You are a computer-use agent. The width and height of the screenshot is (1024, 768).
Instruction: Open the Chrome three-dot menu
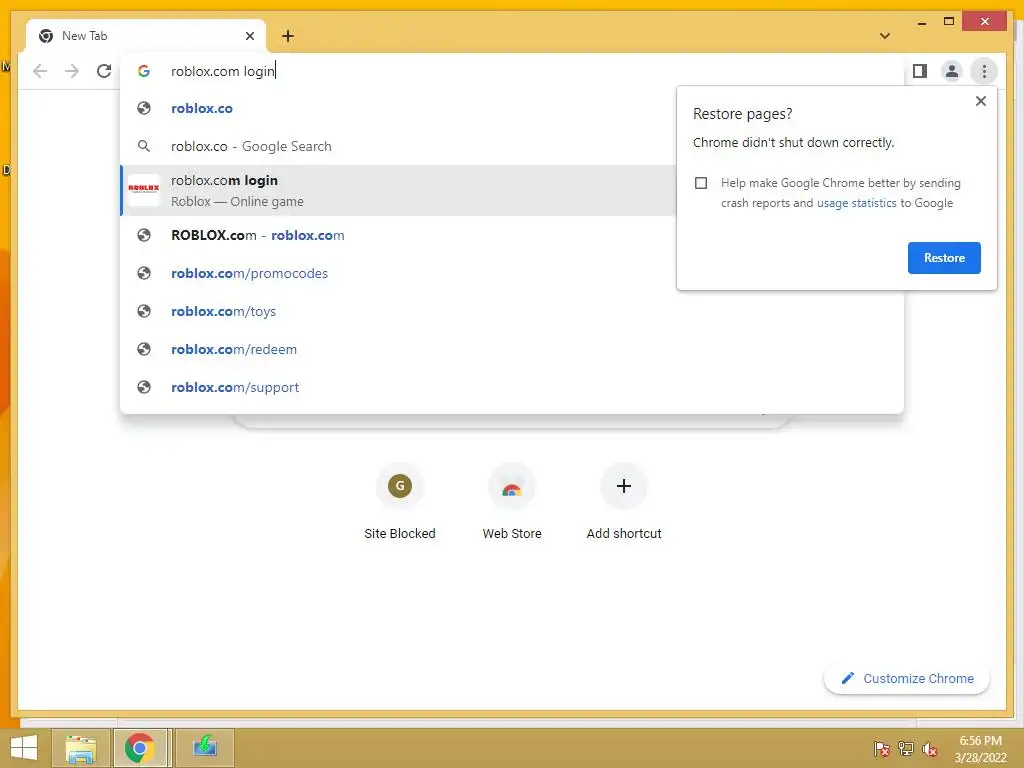coord(984,71)
